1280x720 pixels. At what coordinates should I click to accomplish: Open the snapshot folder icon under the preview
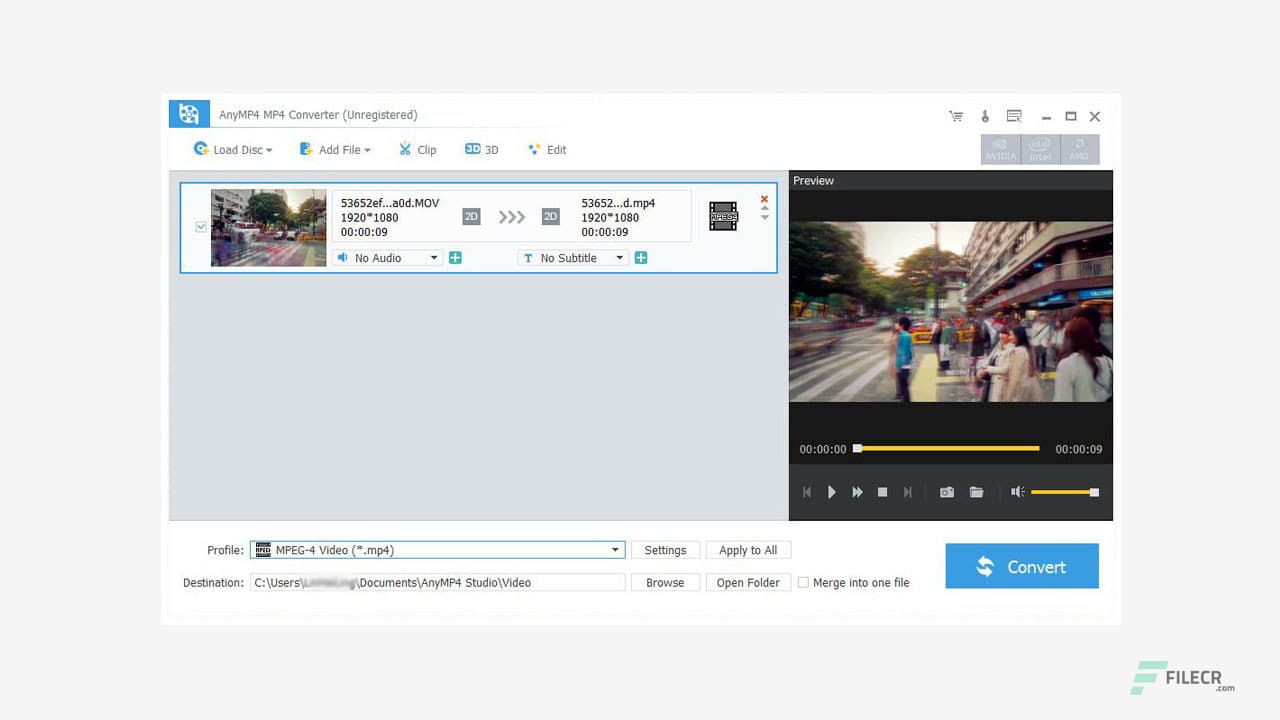[976, 491]
